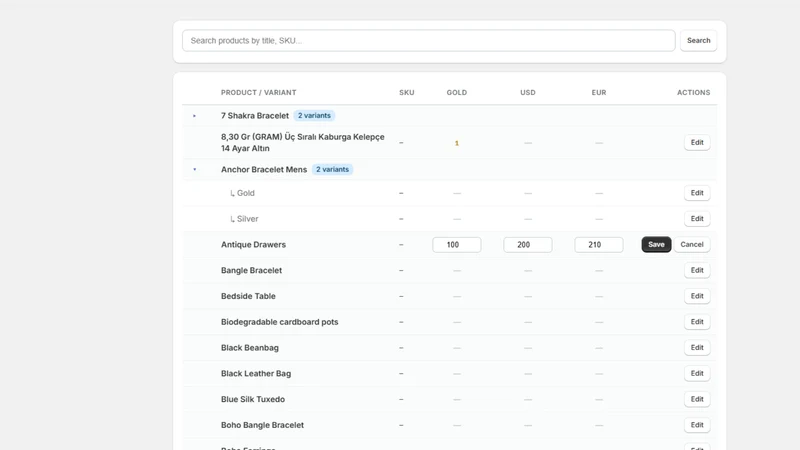Screen dimensions: 800x450
Task: Edit the Antique Drawers EUR value field
Action: [598, 245]
